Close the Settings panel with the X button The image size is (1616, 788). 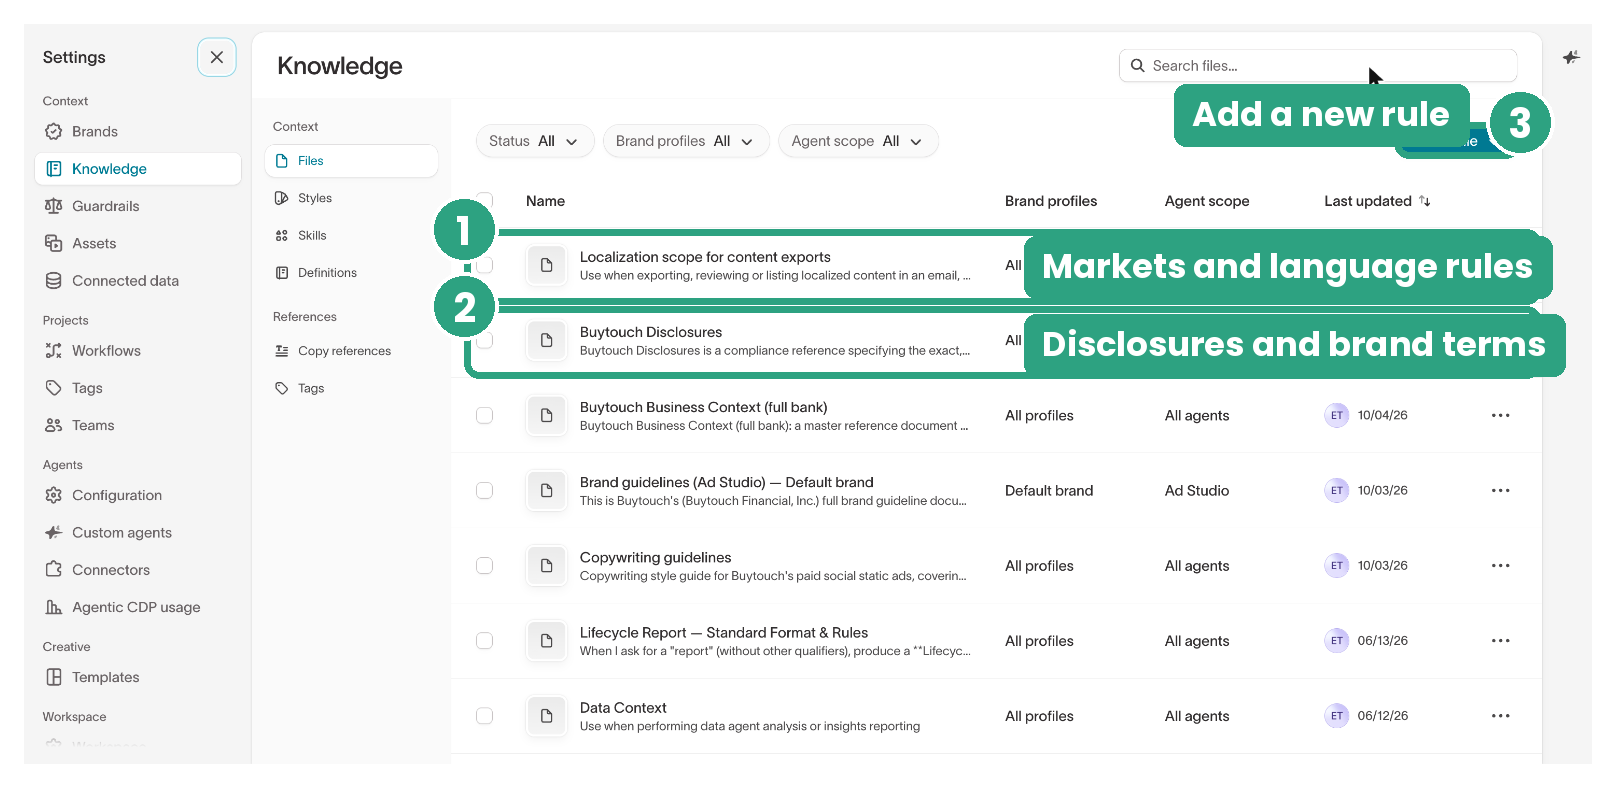coord(217,57)
